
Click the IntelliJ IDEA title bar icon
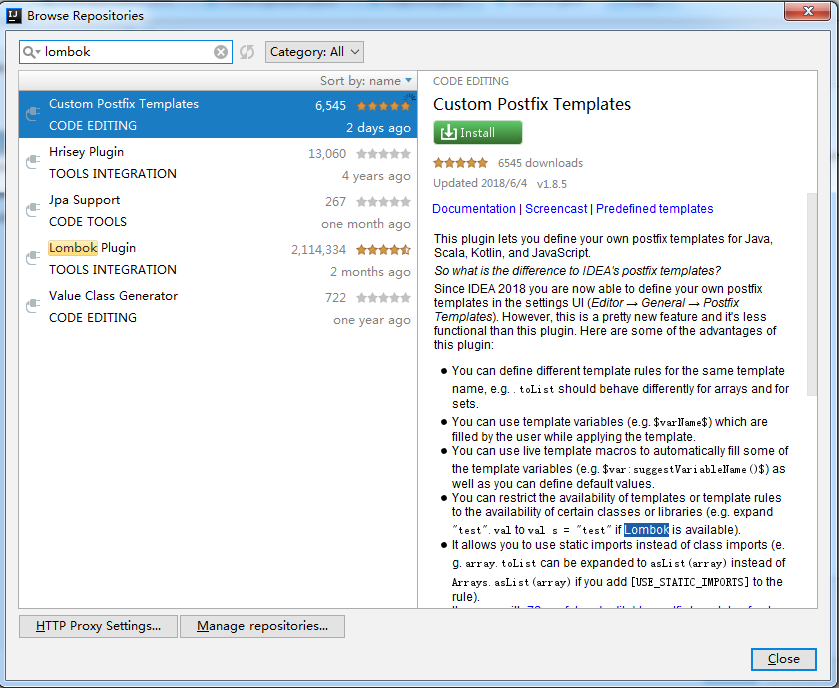(x=13, y=16)
